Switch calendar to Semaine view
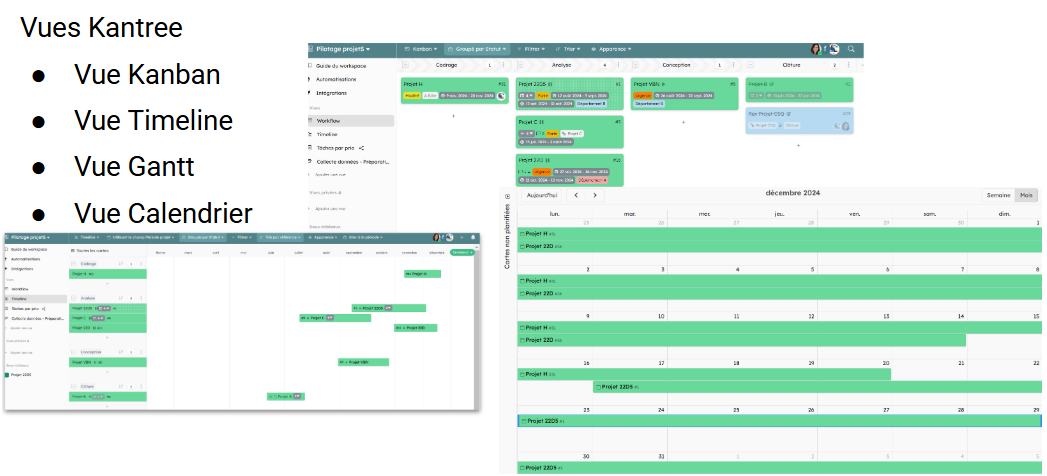 coord(998,196)
